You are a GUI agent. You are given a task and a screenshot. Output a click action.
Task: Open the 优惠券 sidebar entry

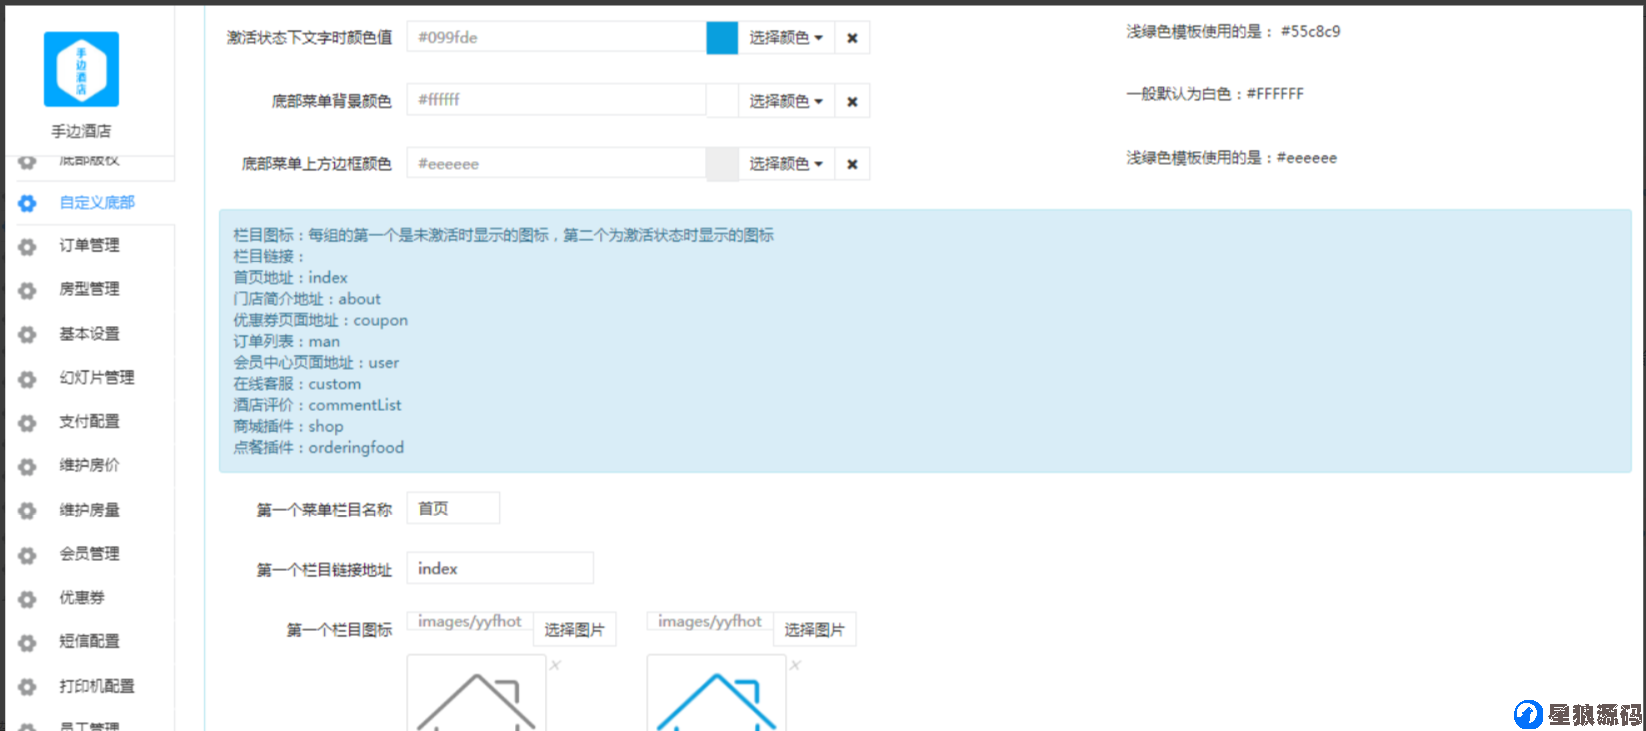pos(81,597)
